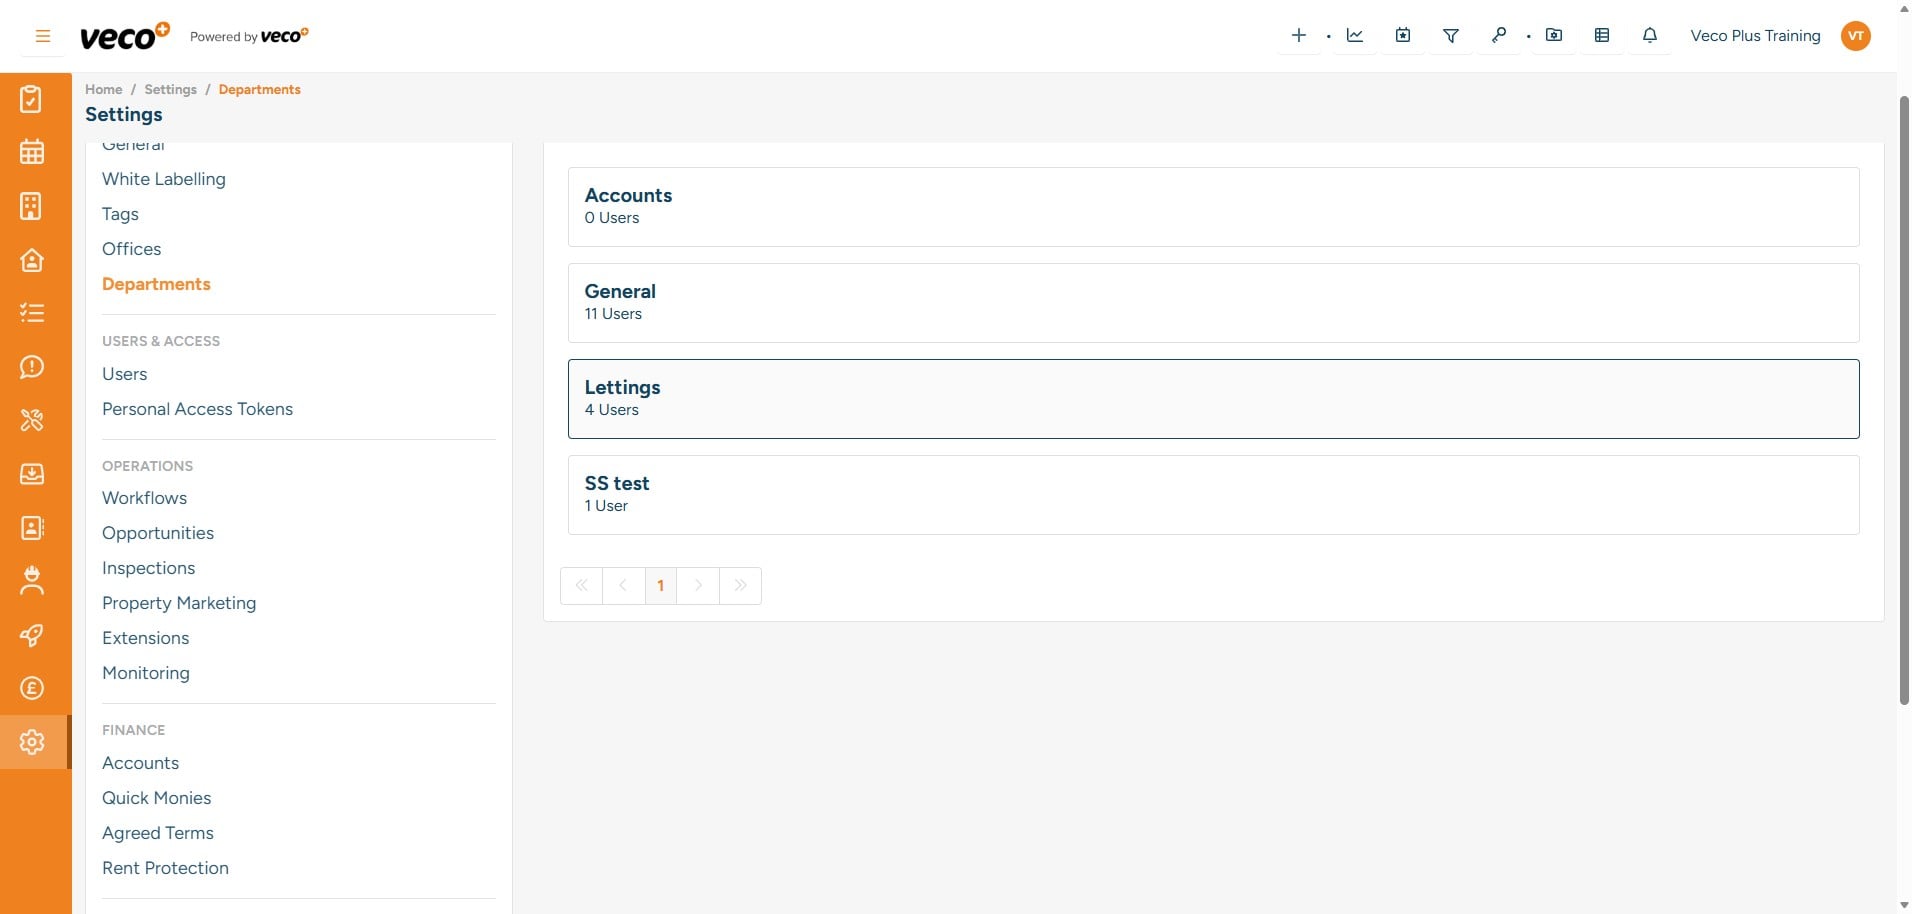Open Agreed Terms settings
Screen dimensions: 1912x914
[x=158, y=833]
